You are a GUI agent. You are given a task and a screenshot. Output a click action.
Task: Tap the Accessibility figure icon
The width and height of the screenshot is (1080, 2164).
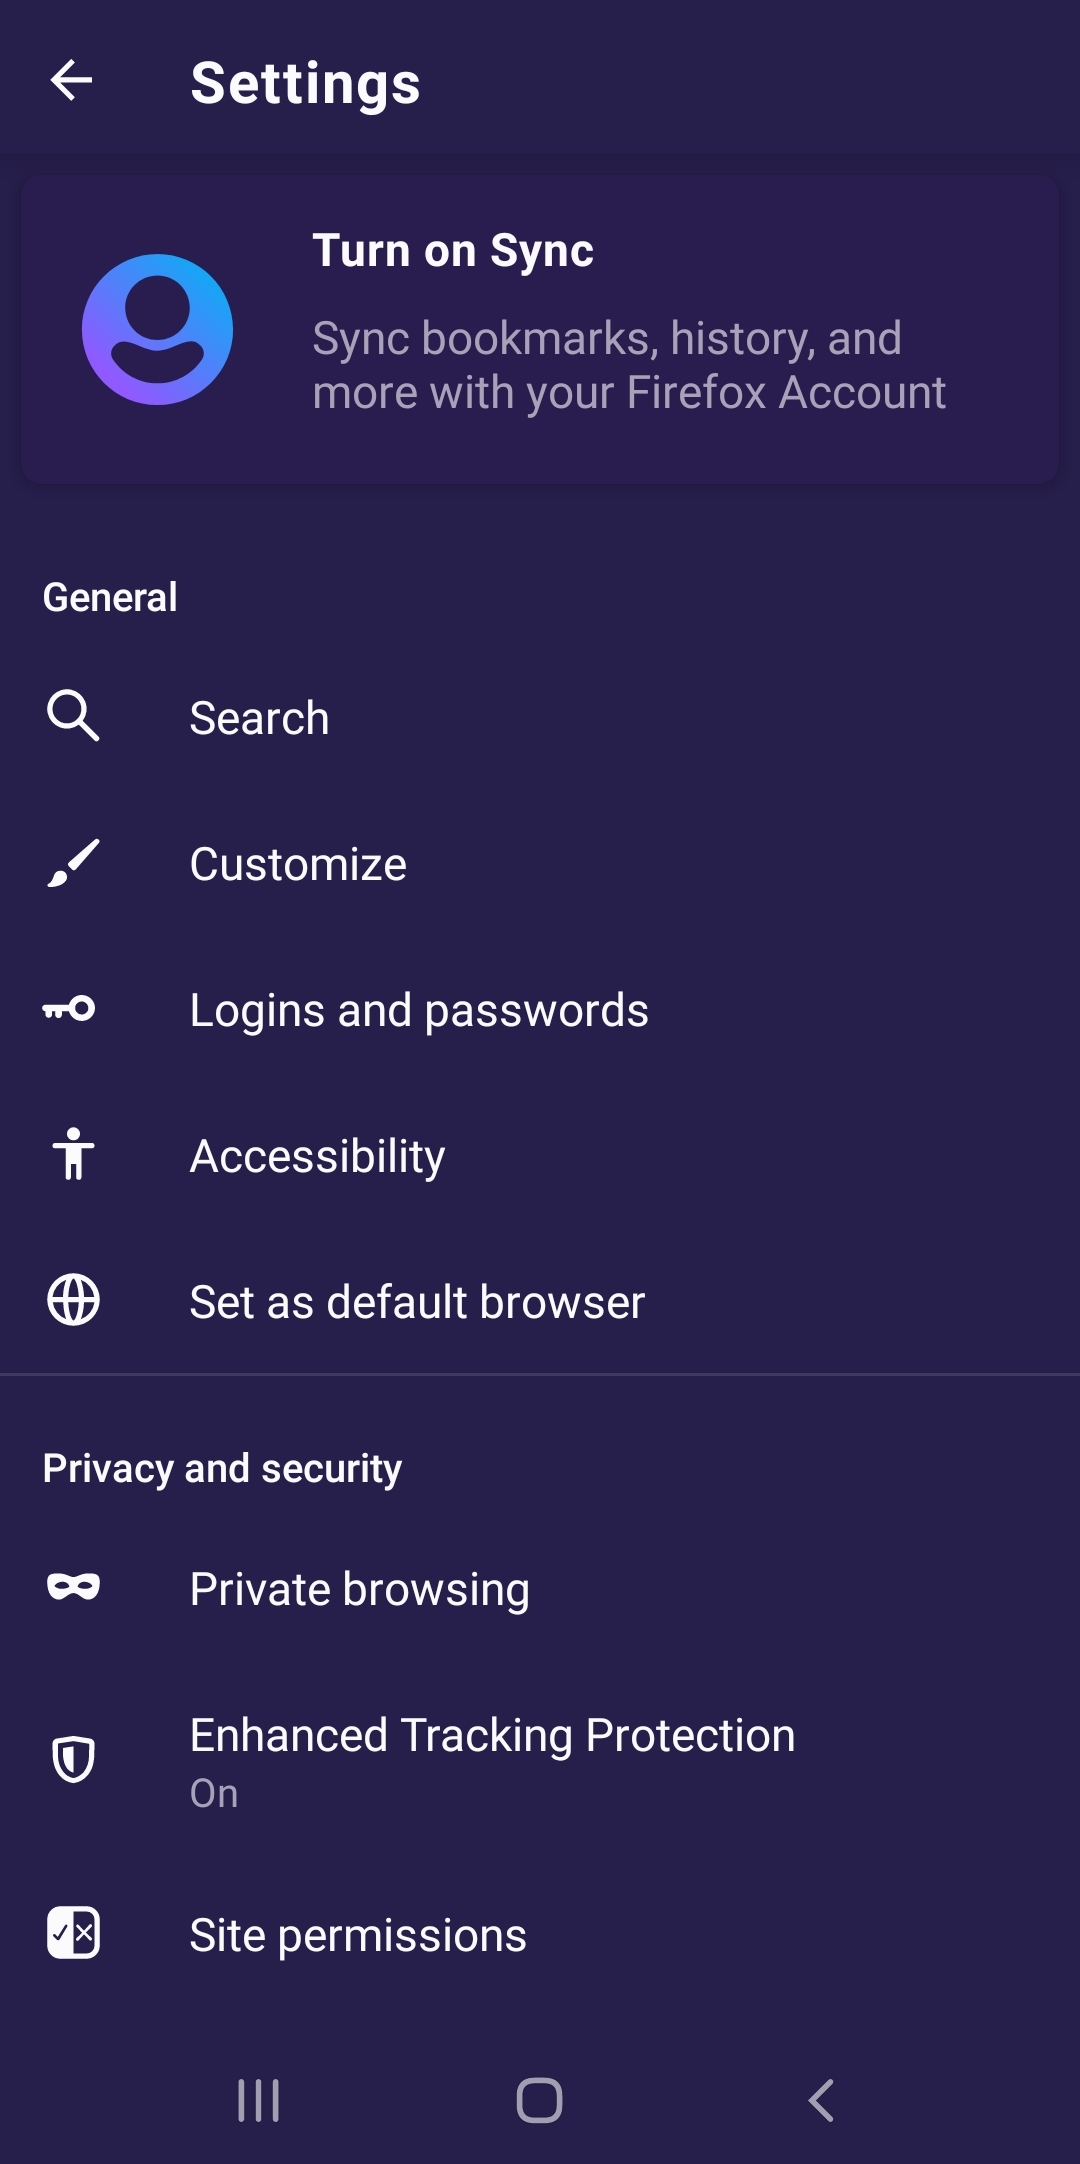[x=73, y=1154]
